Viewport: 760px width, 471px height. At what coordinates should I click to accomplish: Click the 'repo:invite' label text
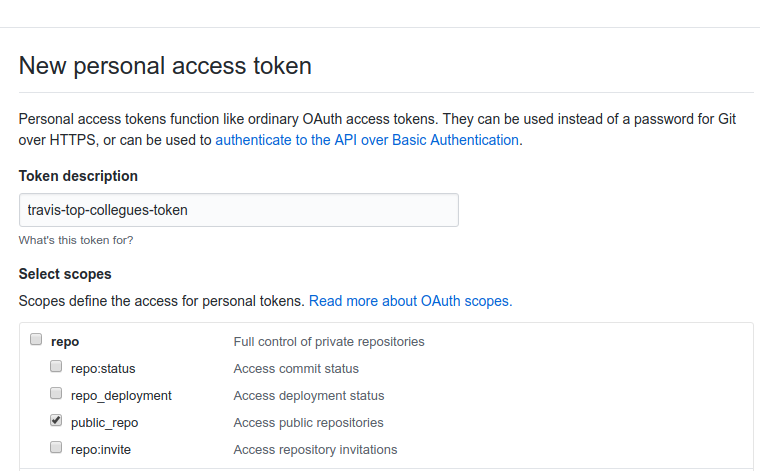100,450
